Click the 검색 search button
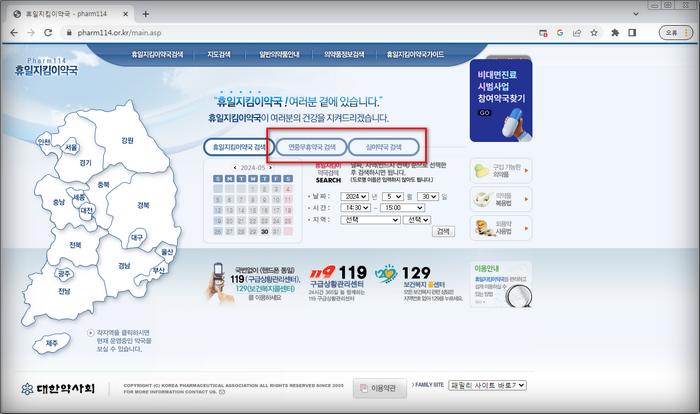 [443, 231]
